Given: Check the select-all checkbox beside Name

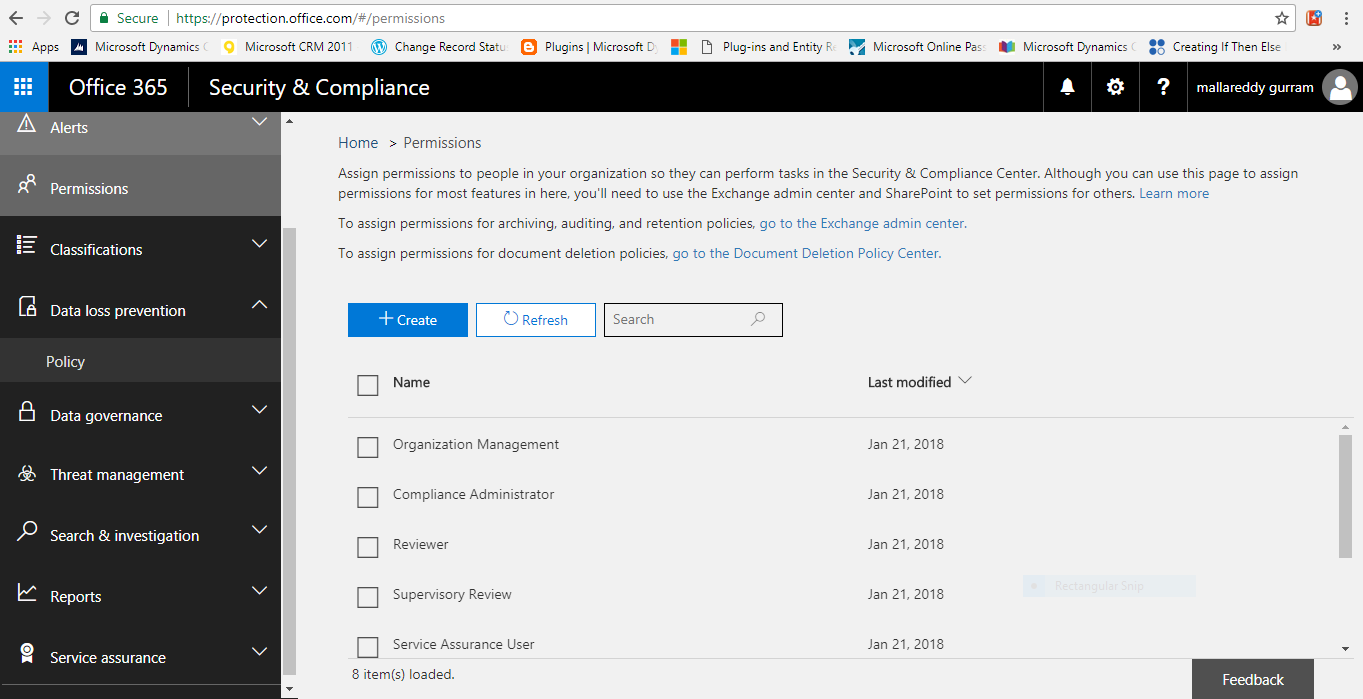Looking at the screenshot, I should point(368,385).
